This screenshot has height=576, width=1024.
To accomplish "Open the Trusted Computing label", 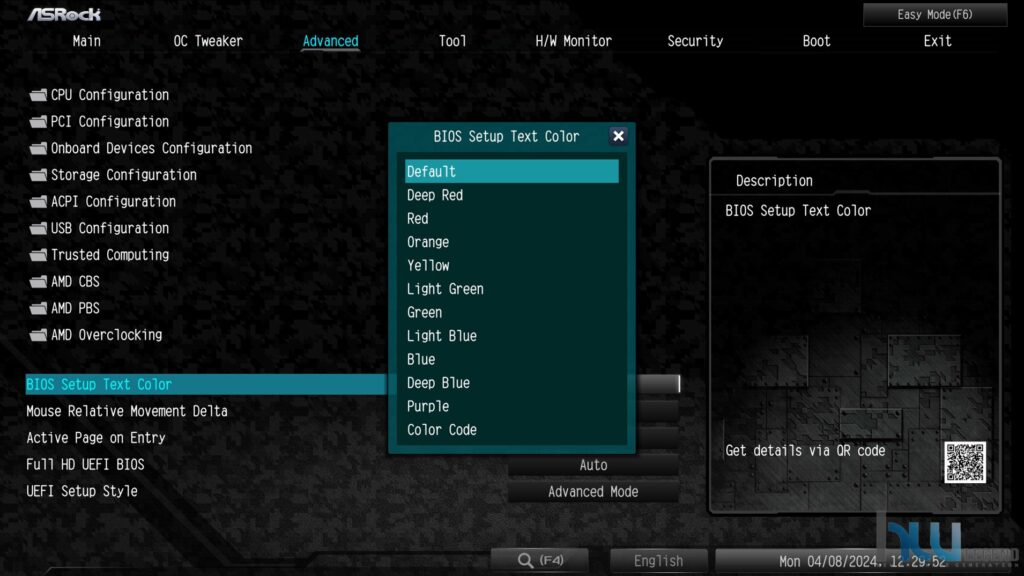I will pos(110,255).
